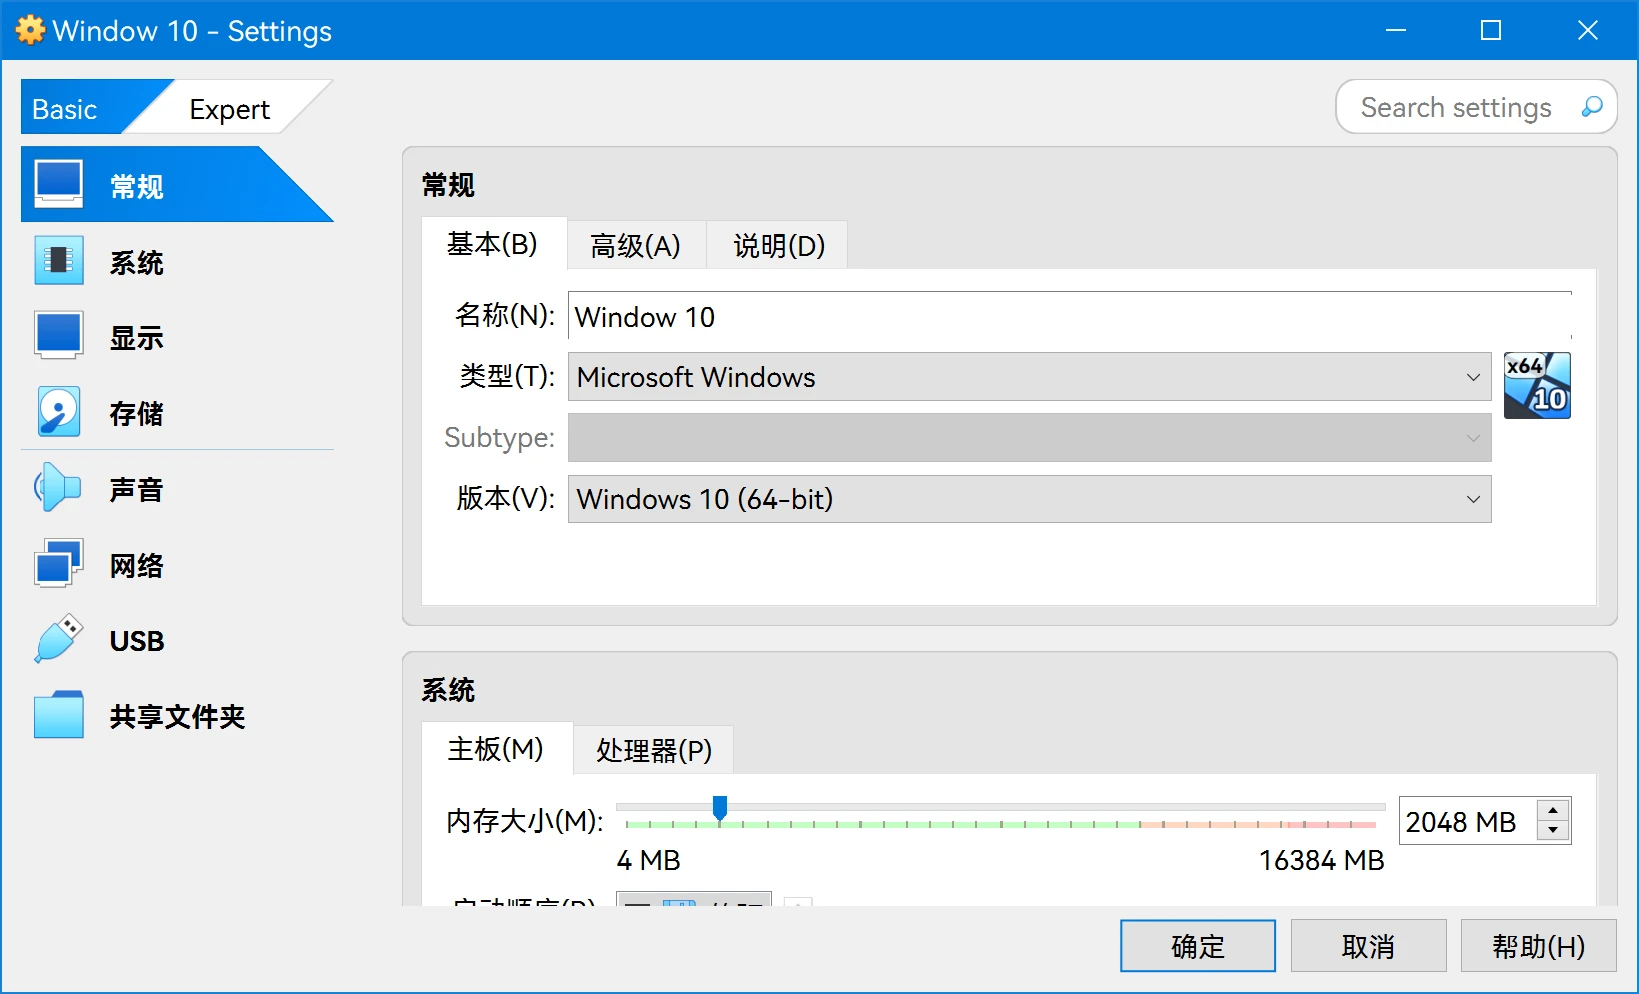Open the 存储 (Storage) disk icon
Screen dimensions: 1639x994
tap(58, 412)
